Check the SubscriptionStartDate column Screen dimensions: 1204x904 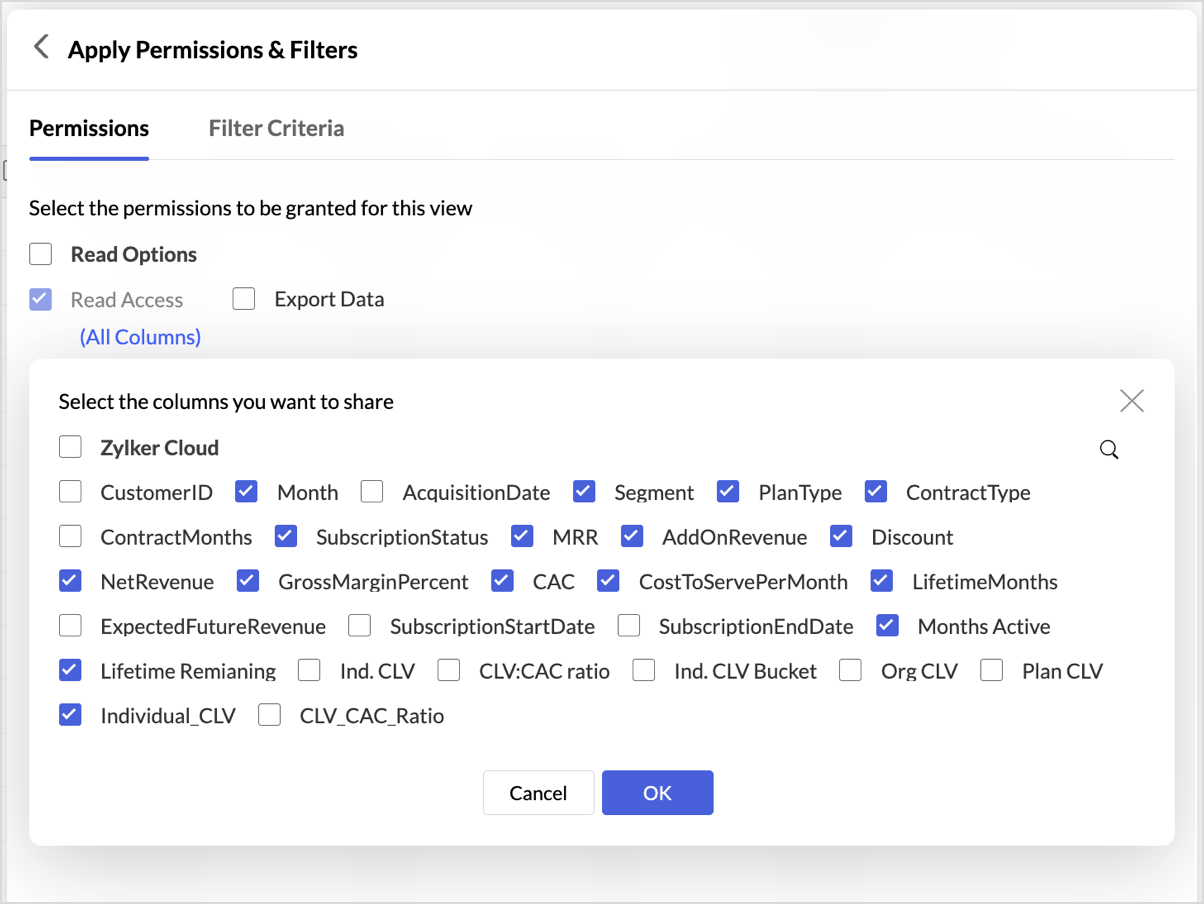360,626
